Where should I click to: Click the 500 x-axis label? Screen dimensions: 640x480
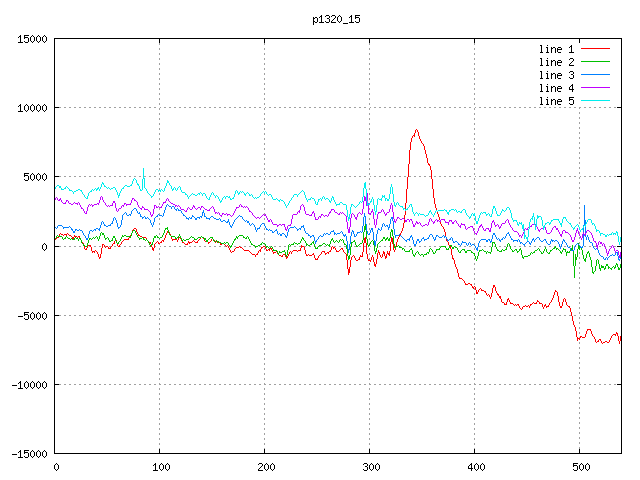tap(581, 467)
